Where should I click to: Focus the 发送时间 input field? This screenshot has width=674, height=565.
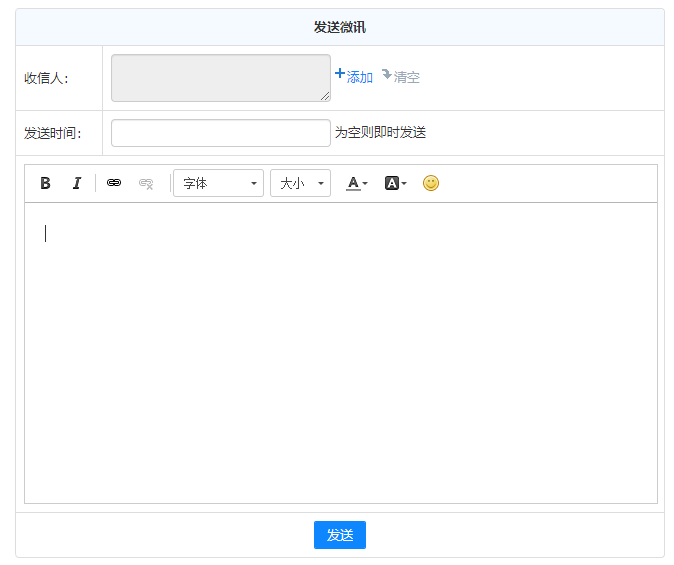(220, 133)
